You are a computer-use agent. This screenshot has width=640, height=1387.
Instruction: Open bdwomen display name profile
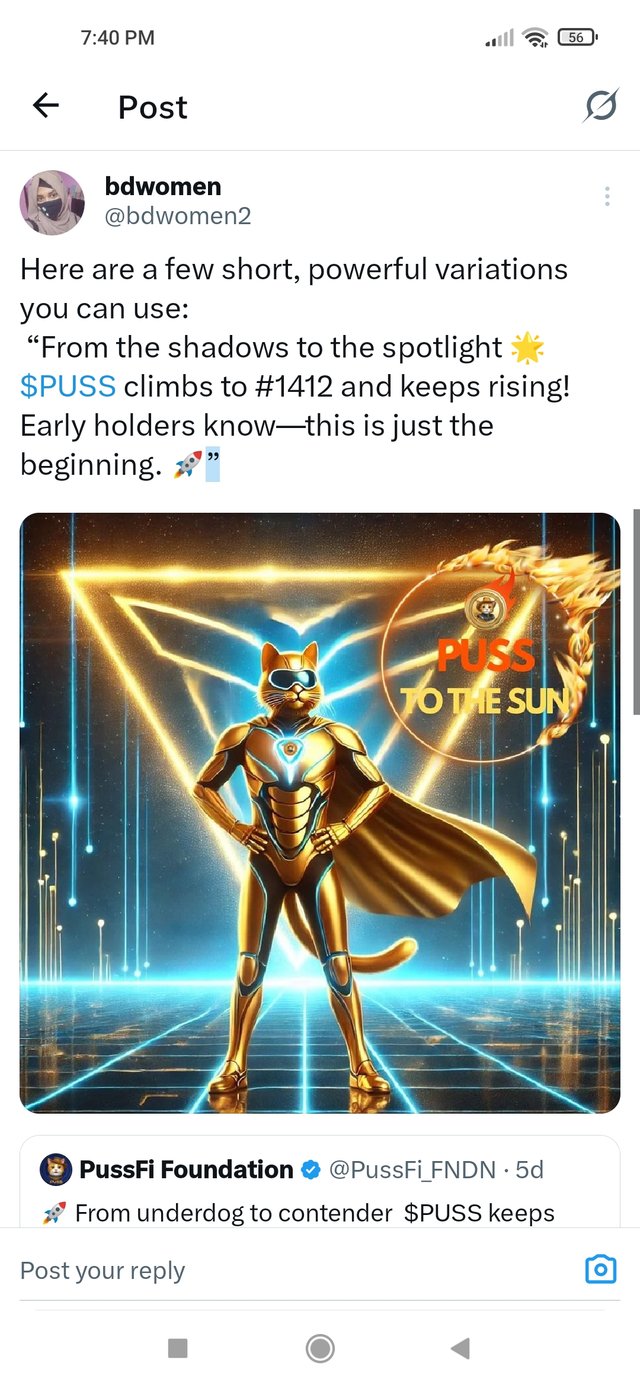(x=163, y=186)
